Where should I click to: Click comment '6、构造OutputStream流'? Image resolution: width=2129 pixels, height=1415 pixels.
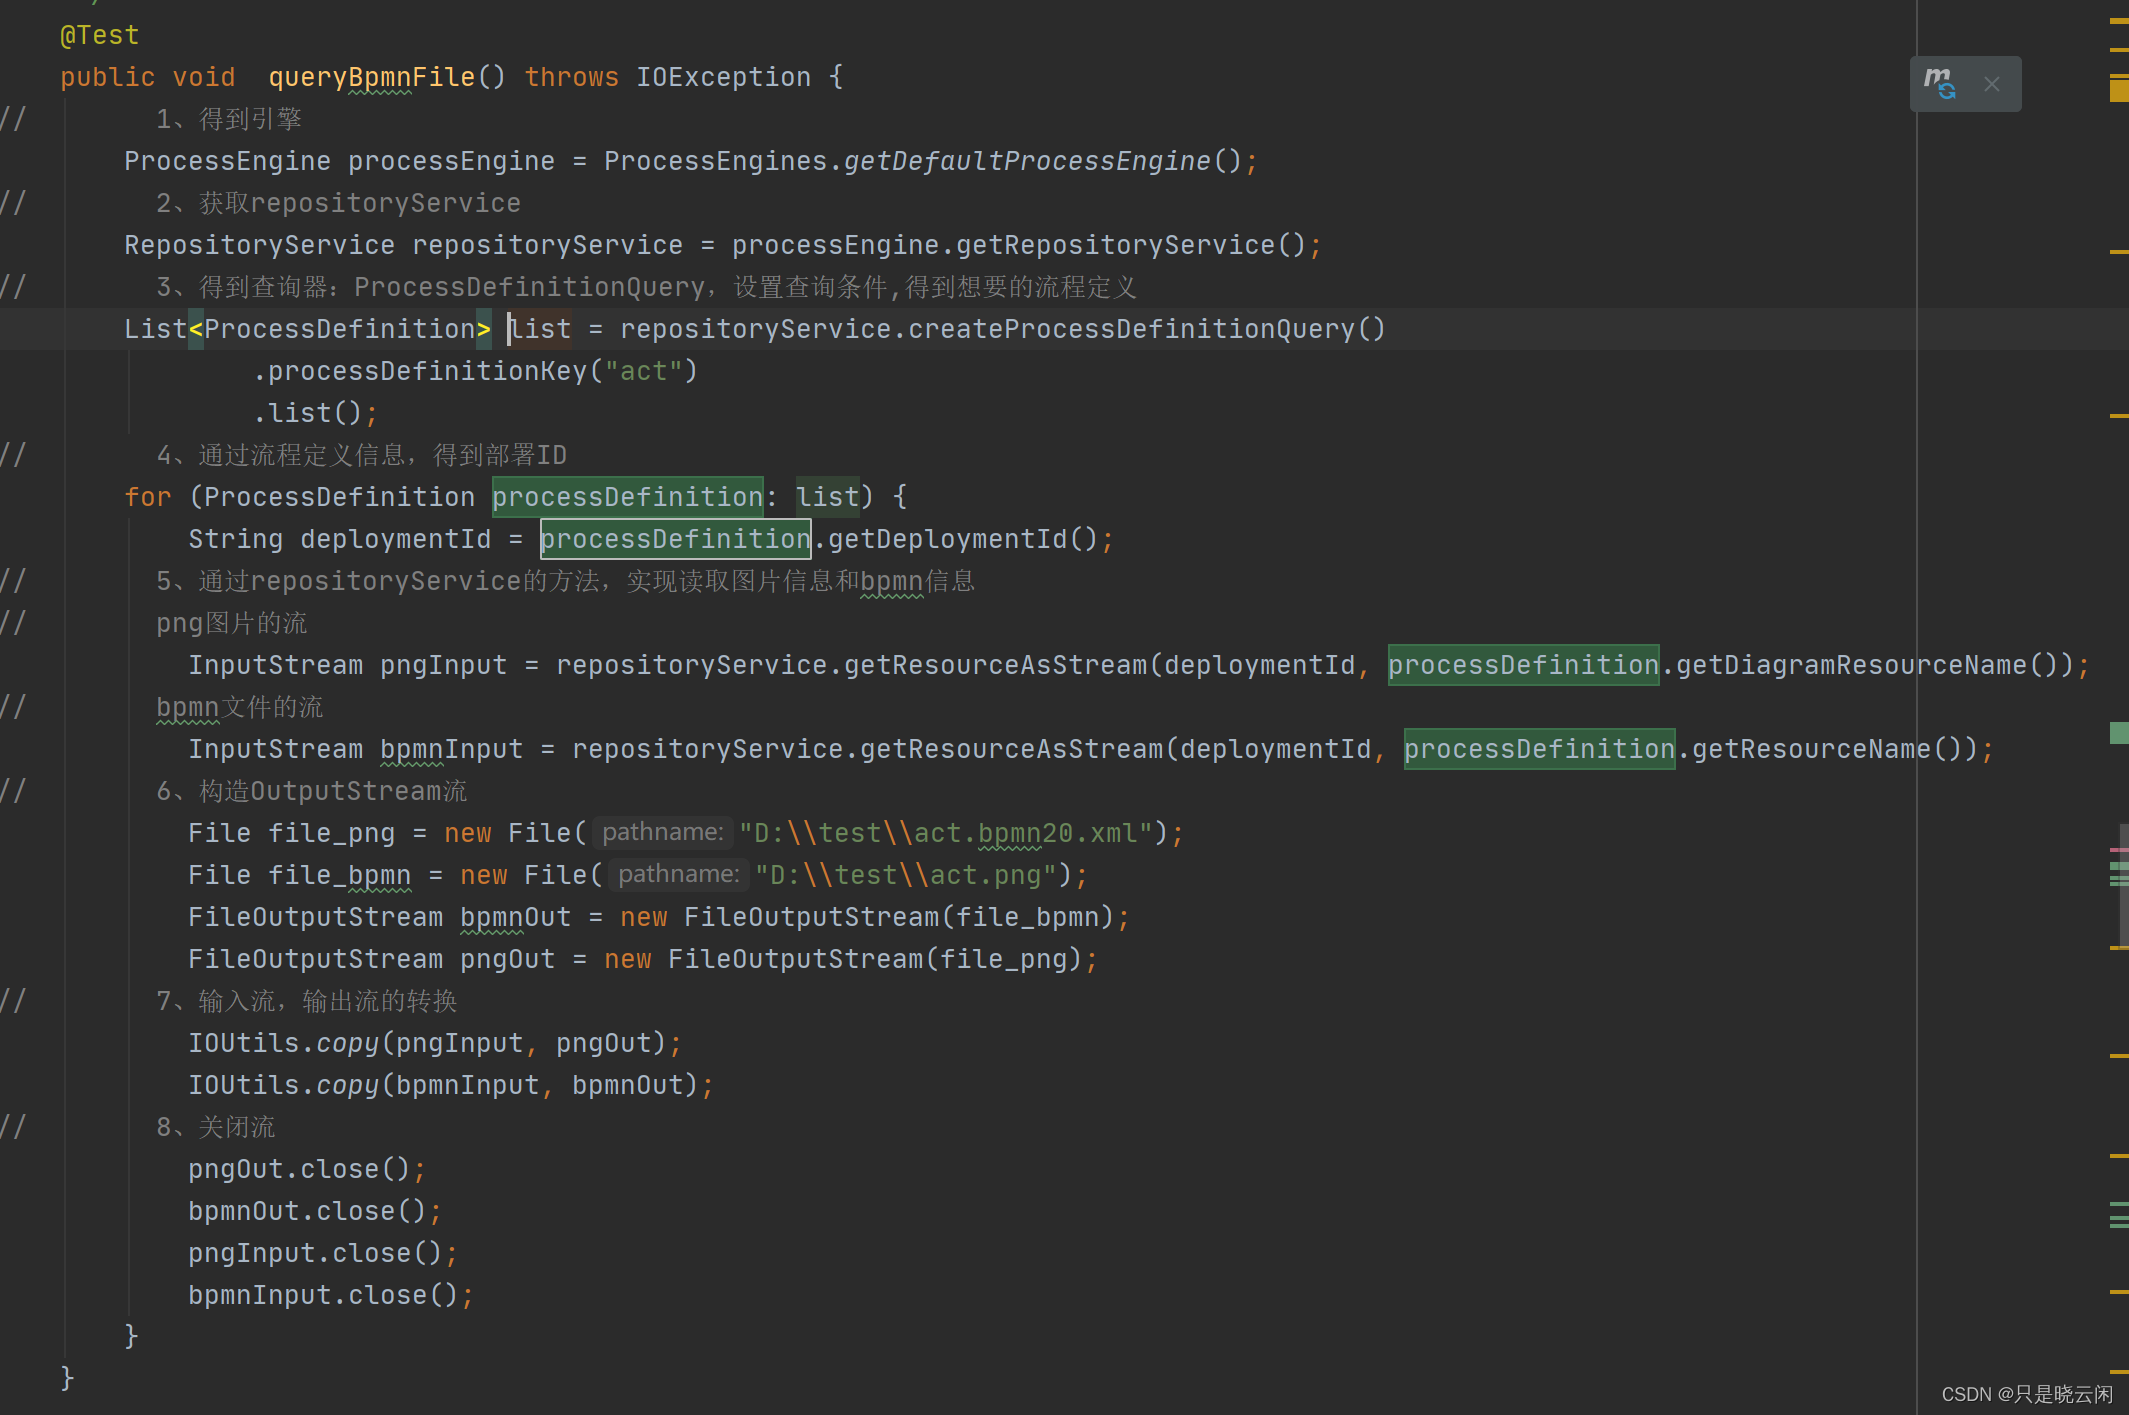click(x=312, y=791)
